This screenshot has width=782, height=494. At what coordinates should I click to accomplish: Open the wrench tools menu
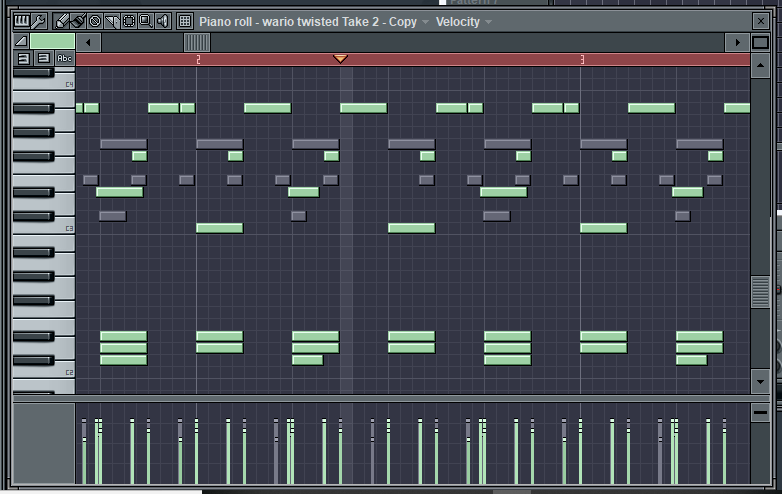coord(38,21)
